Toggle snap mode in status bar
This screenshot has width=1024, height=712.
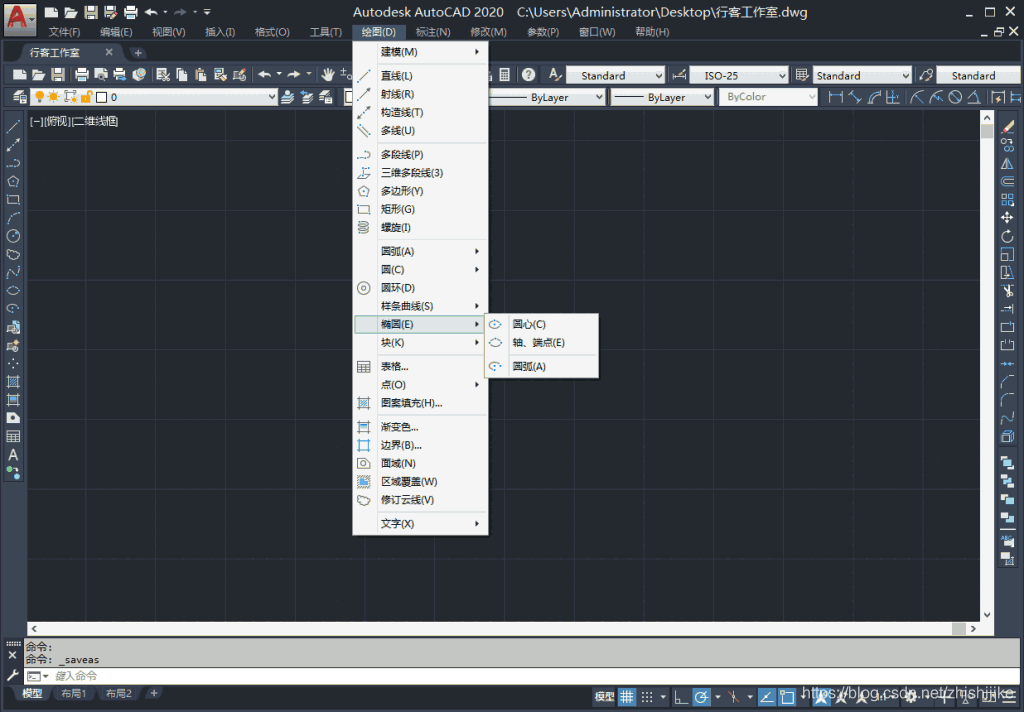click(x=647, y=697)
